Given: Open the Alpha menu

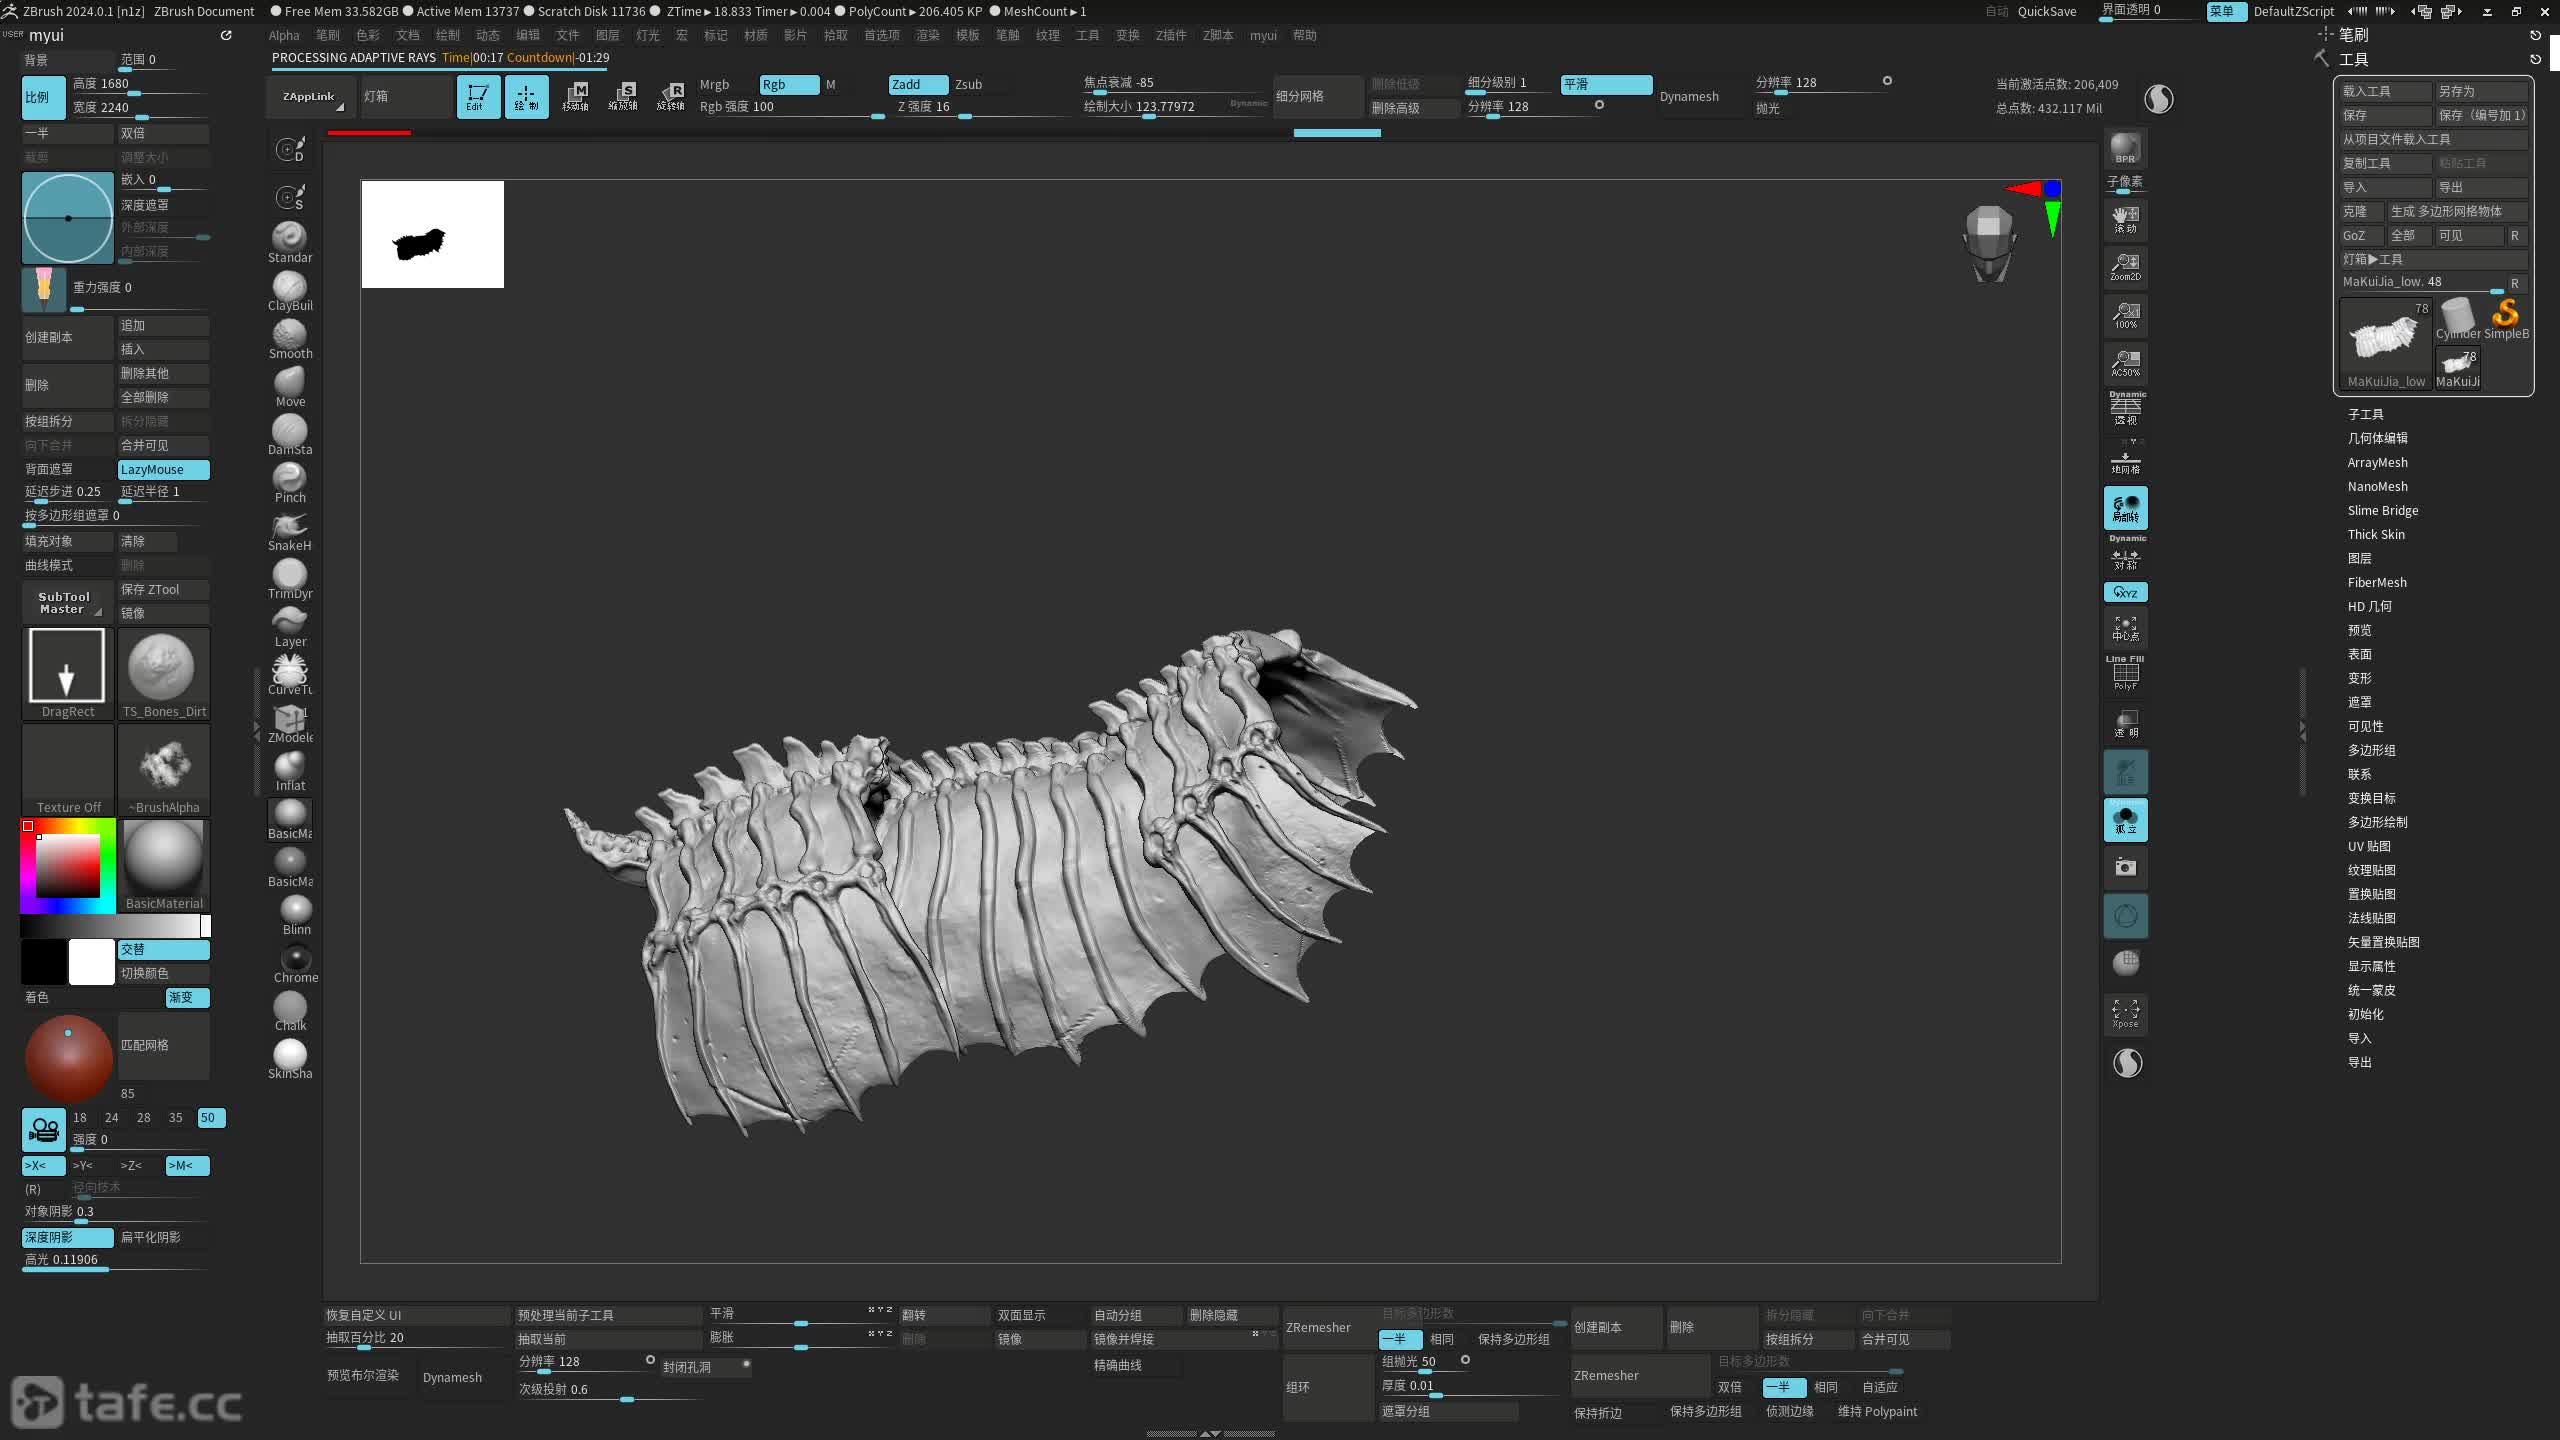Looking at the screenshot, I should [x=284, y=35].
